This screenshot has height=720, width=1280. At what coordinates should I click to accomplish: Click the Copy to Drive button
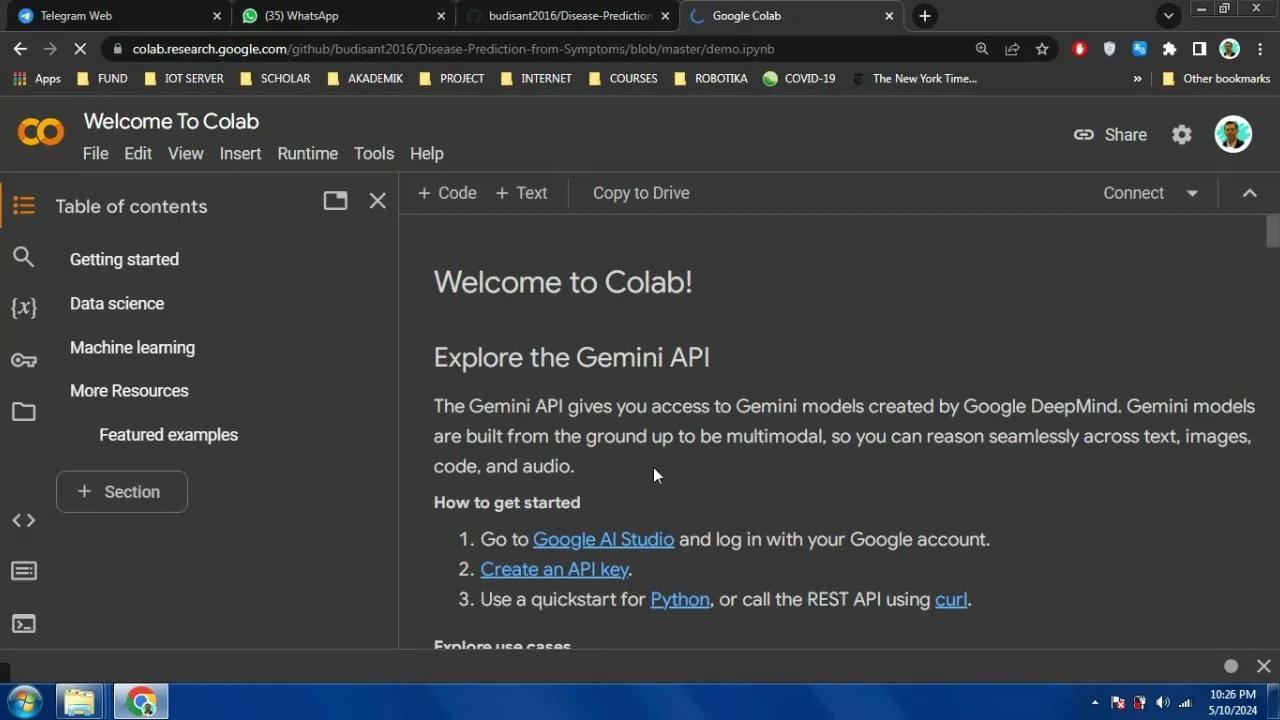(x=641, y=192)
